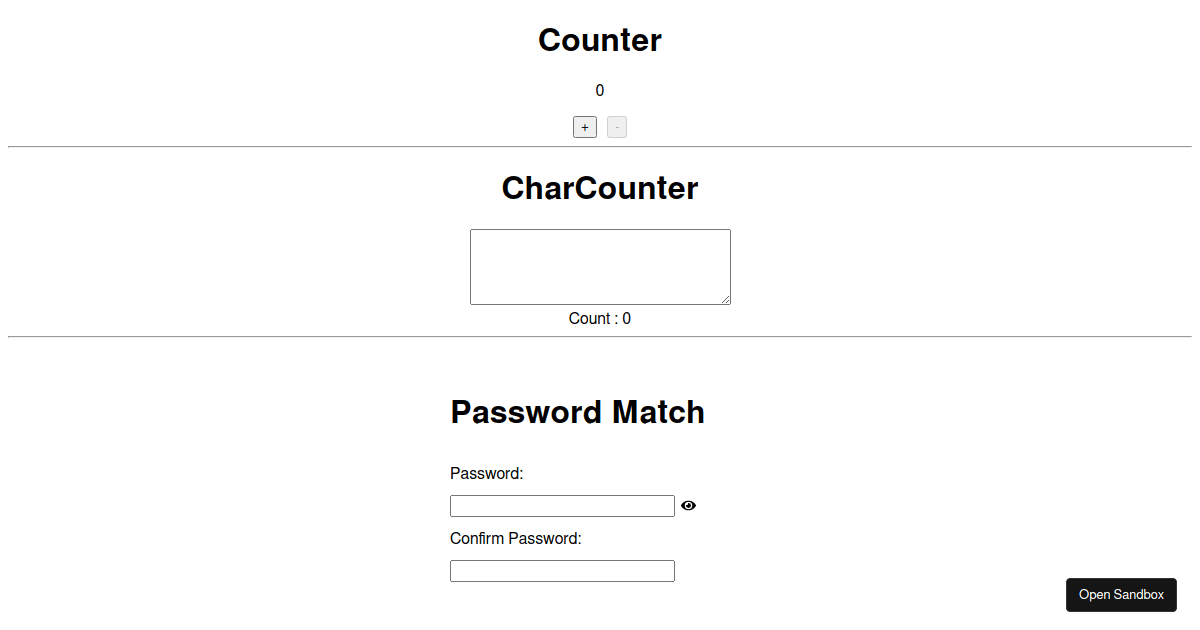This screenshot has width=1200, height=630.
Task: Tap the "+" stepper under Counter
Action: click(585, 127)
